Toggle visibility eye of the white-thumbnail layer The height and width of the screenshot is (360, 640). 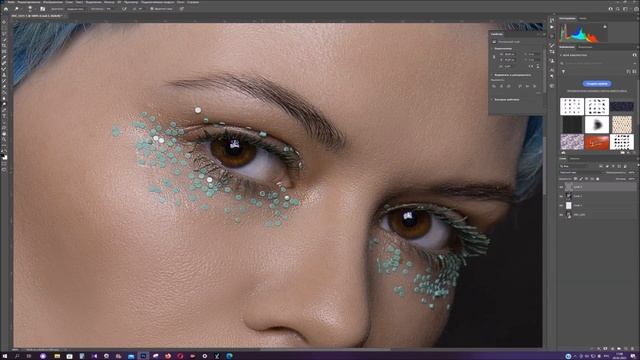coord(561,205)
